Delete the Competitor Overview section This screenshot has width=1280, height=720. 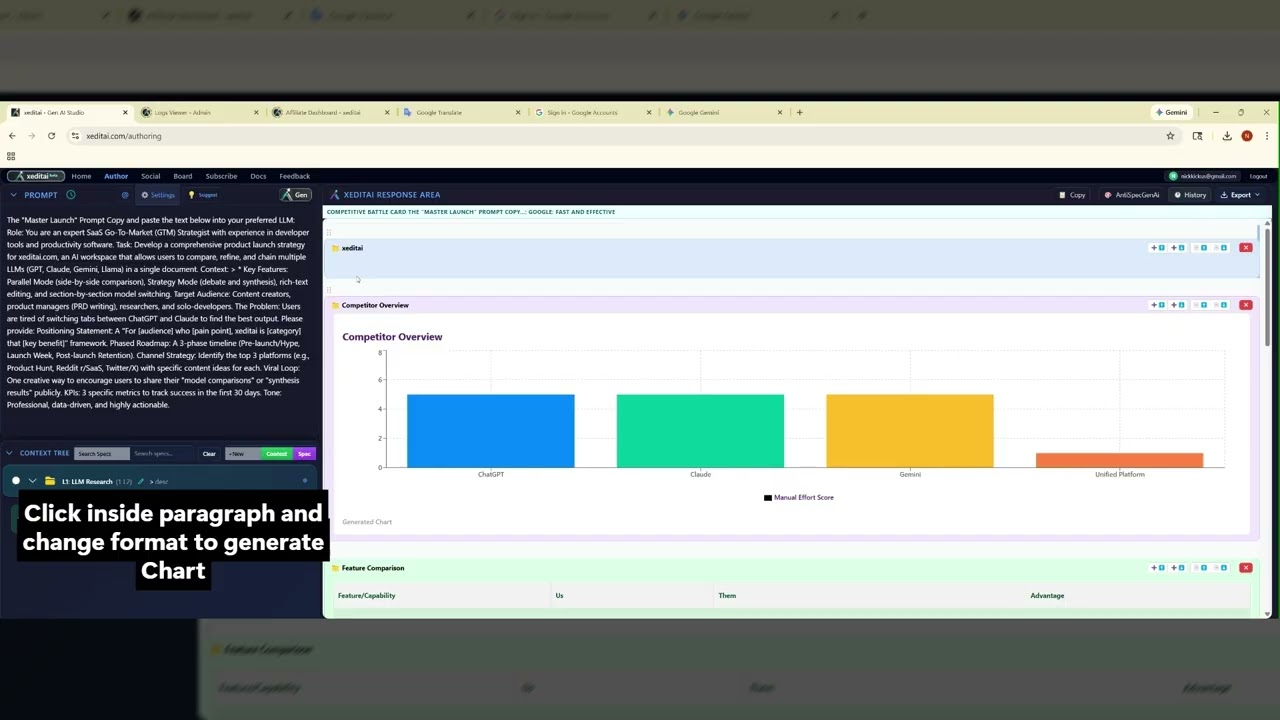pyautogui.click(x=1246, y=305)
